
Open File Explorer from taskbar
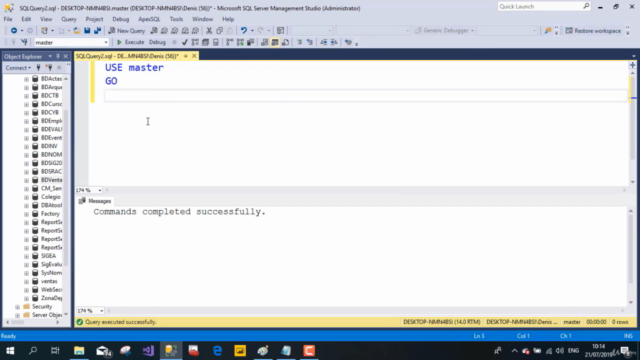coord(79,351)
